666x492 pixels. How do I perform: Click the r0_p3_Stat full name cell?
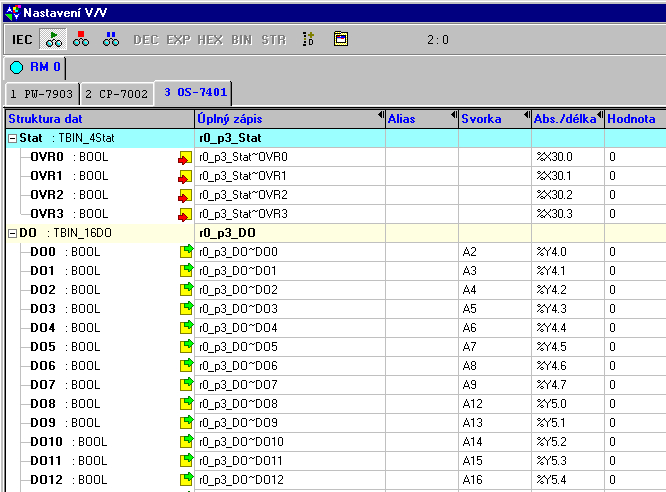click(x=290, y=138)
